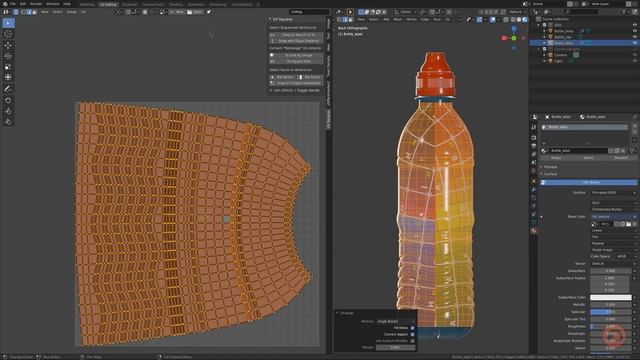Image resolution: width=640 pixels, height=360 pixels.
Task: Click the Subsurface Color white swatch
Action: [x=611, y=298]
